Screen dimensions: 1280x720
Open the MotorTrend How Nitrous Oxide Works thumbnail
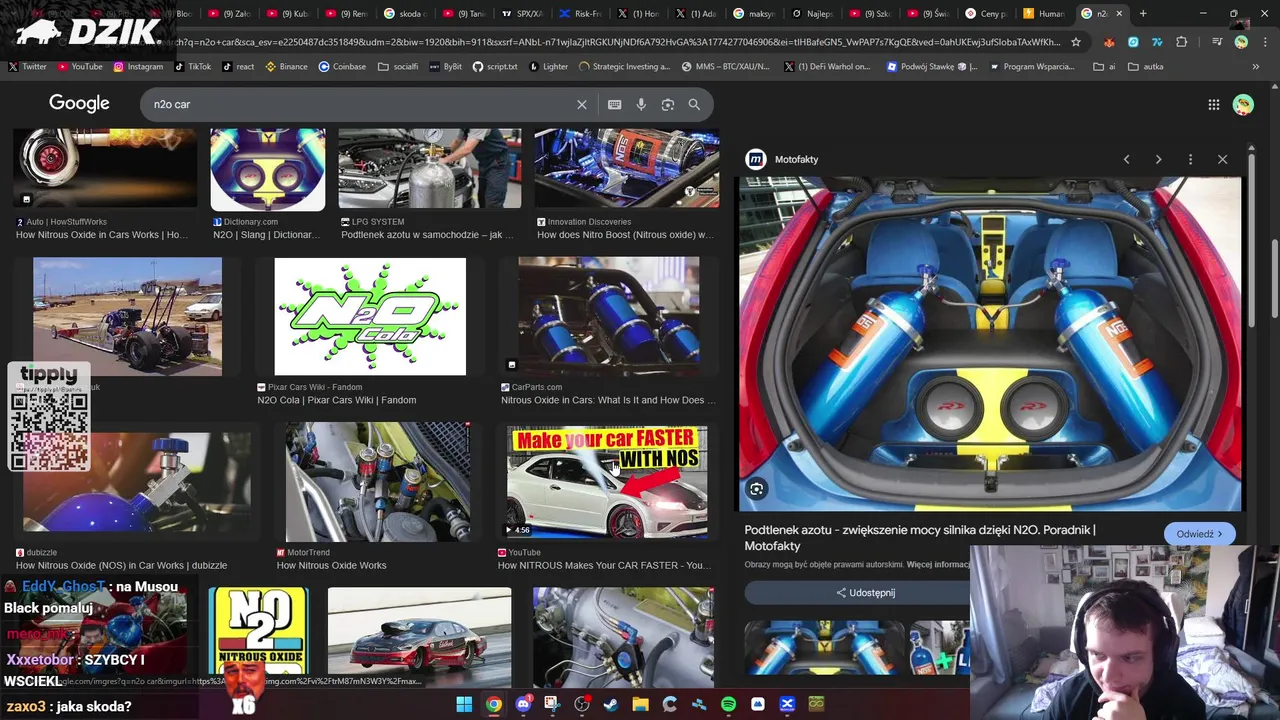point(378,482)
